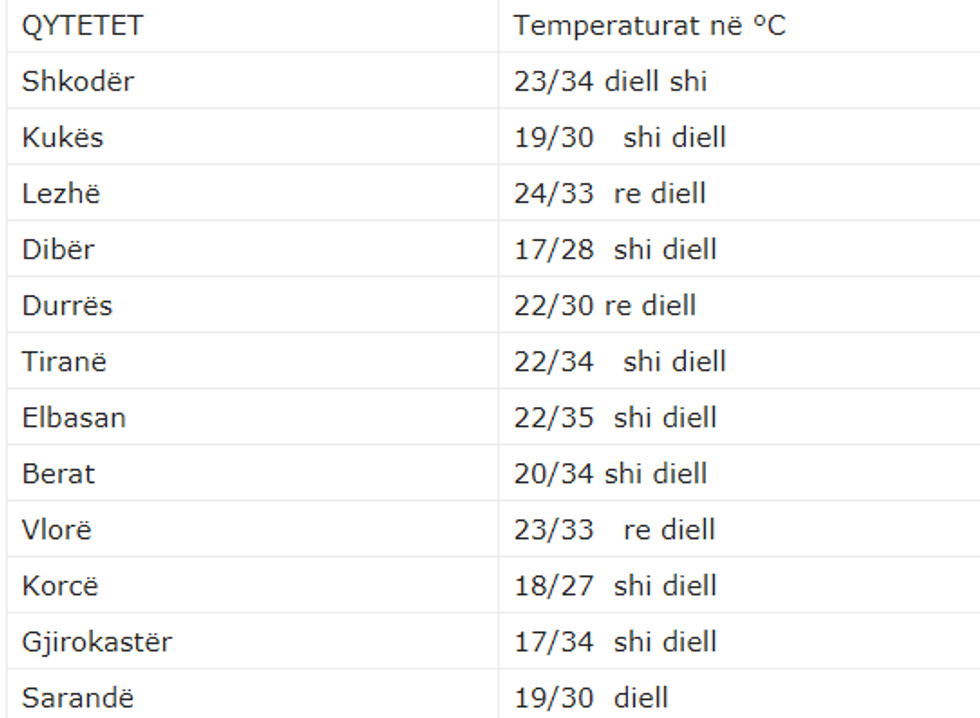The width and height of the screenshot is (980, 718).
Task: Click the QYTETET header cell
Action: click(x=82, y=26)
